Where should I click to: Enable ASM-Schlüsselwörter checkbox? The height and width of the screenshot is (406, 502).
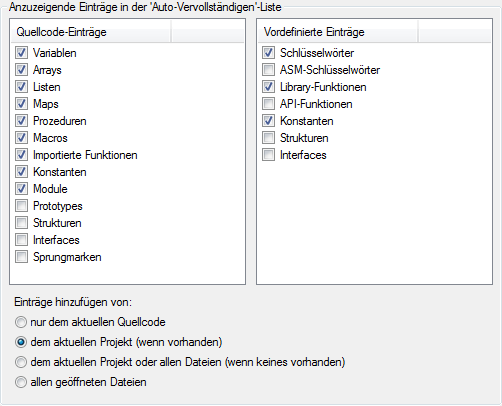coord(268,70)
